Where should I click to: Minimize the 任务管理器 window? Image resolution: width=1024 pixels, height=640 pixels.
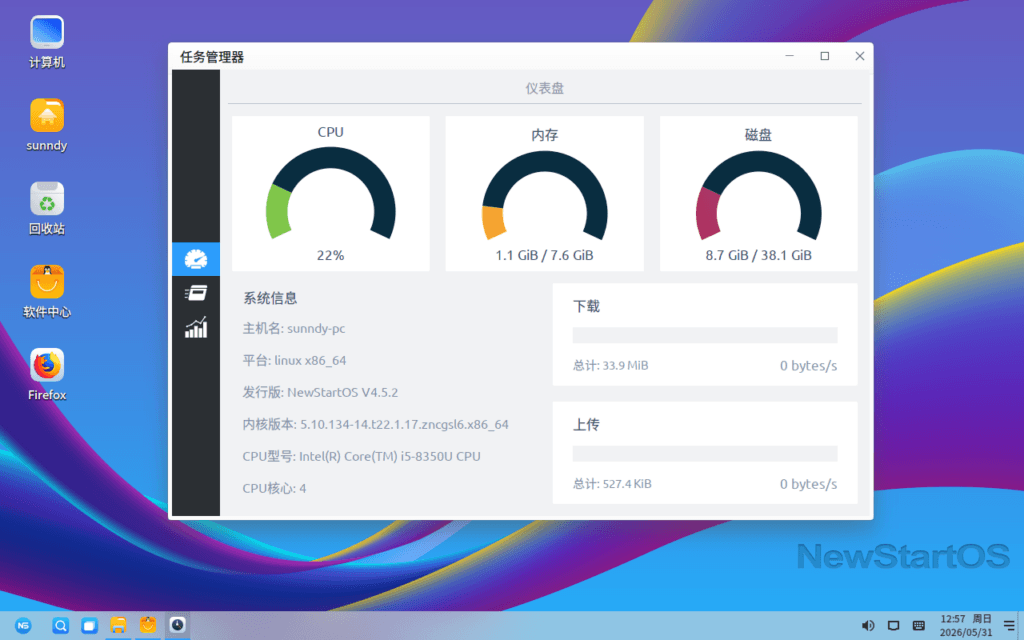pyautogui.click(x=790, y=56)
